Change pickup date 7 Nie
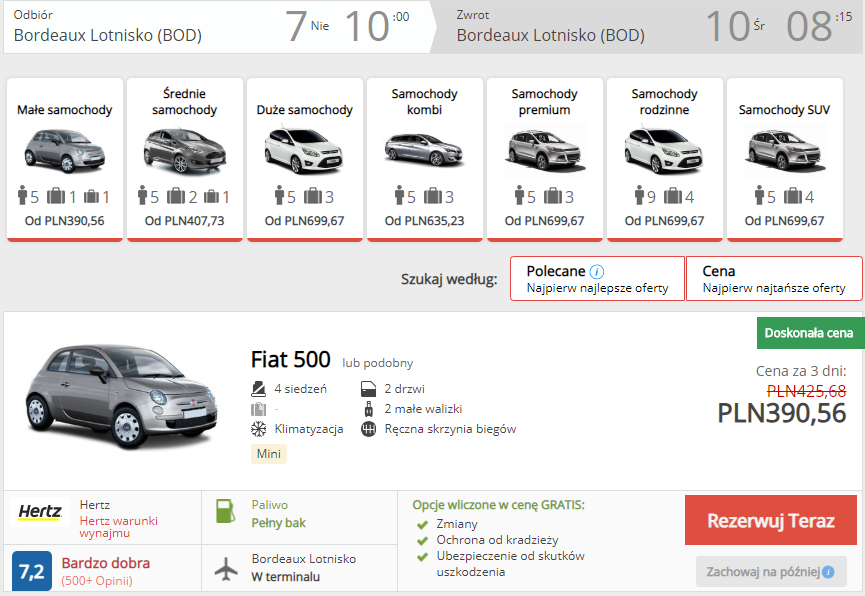Image resolution: width=865 pixels, height=596 pixels. [x=307, y=26]
